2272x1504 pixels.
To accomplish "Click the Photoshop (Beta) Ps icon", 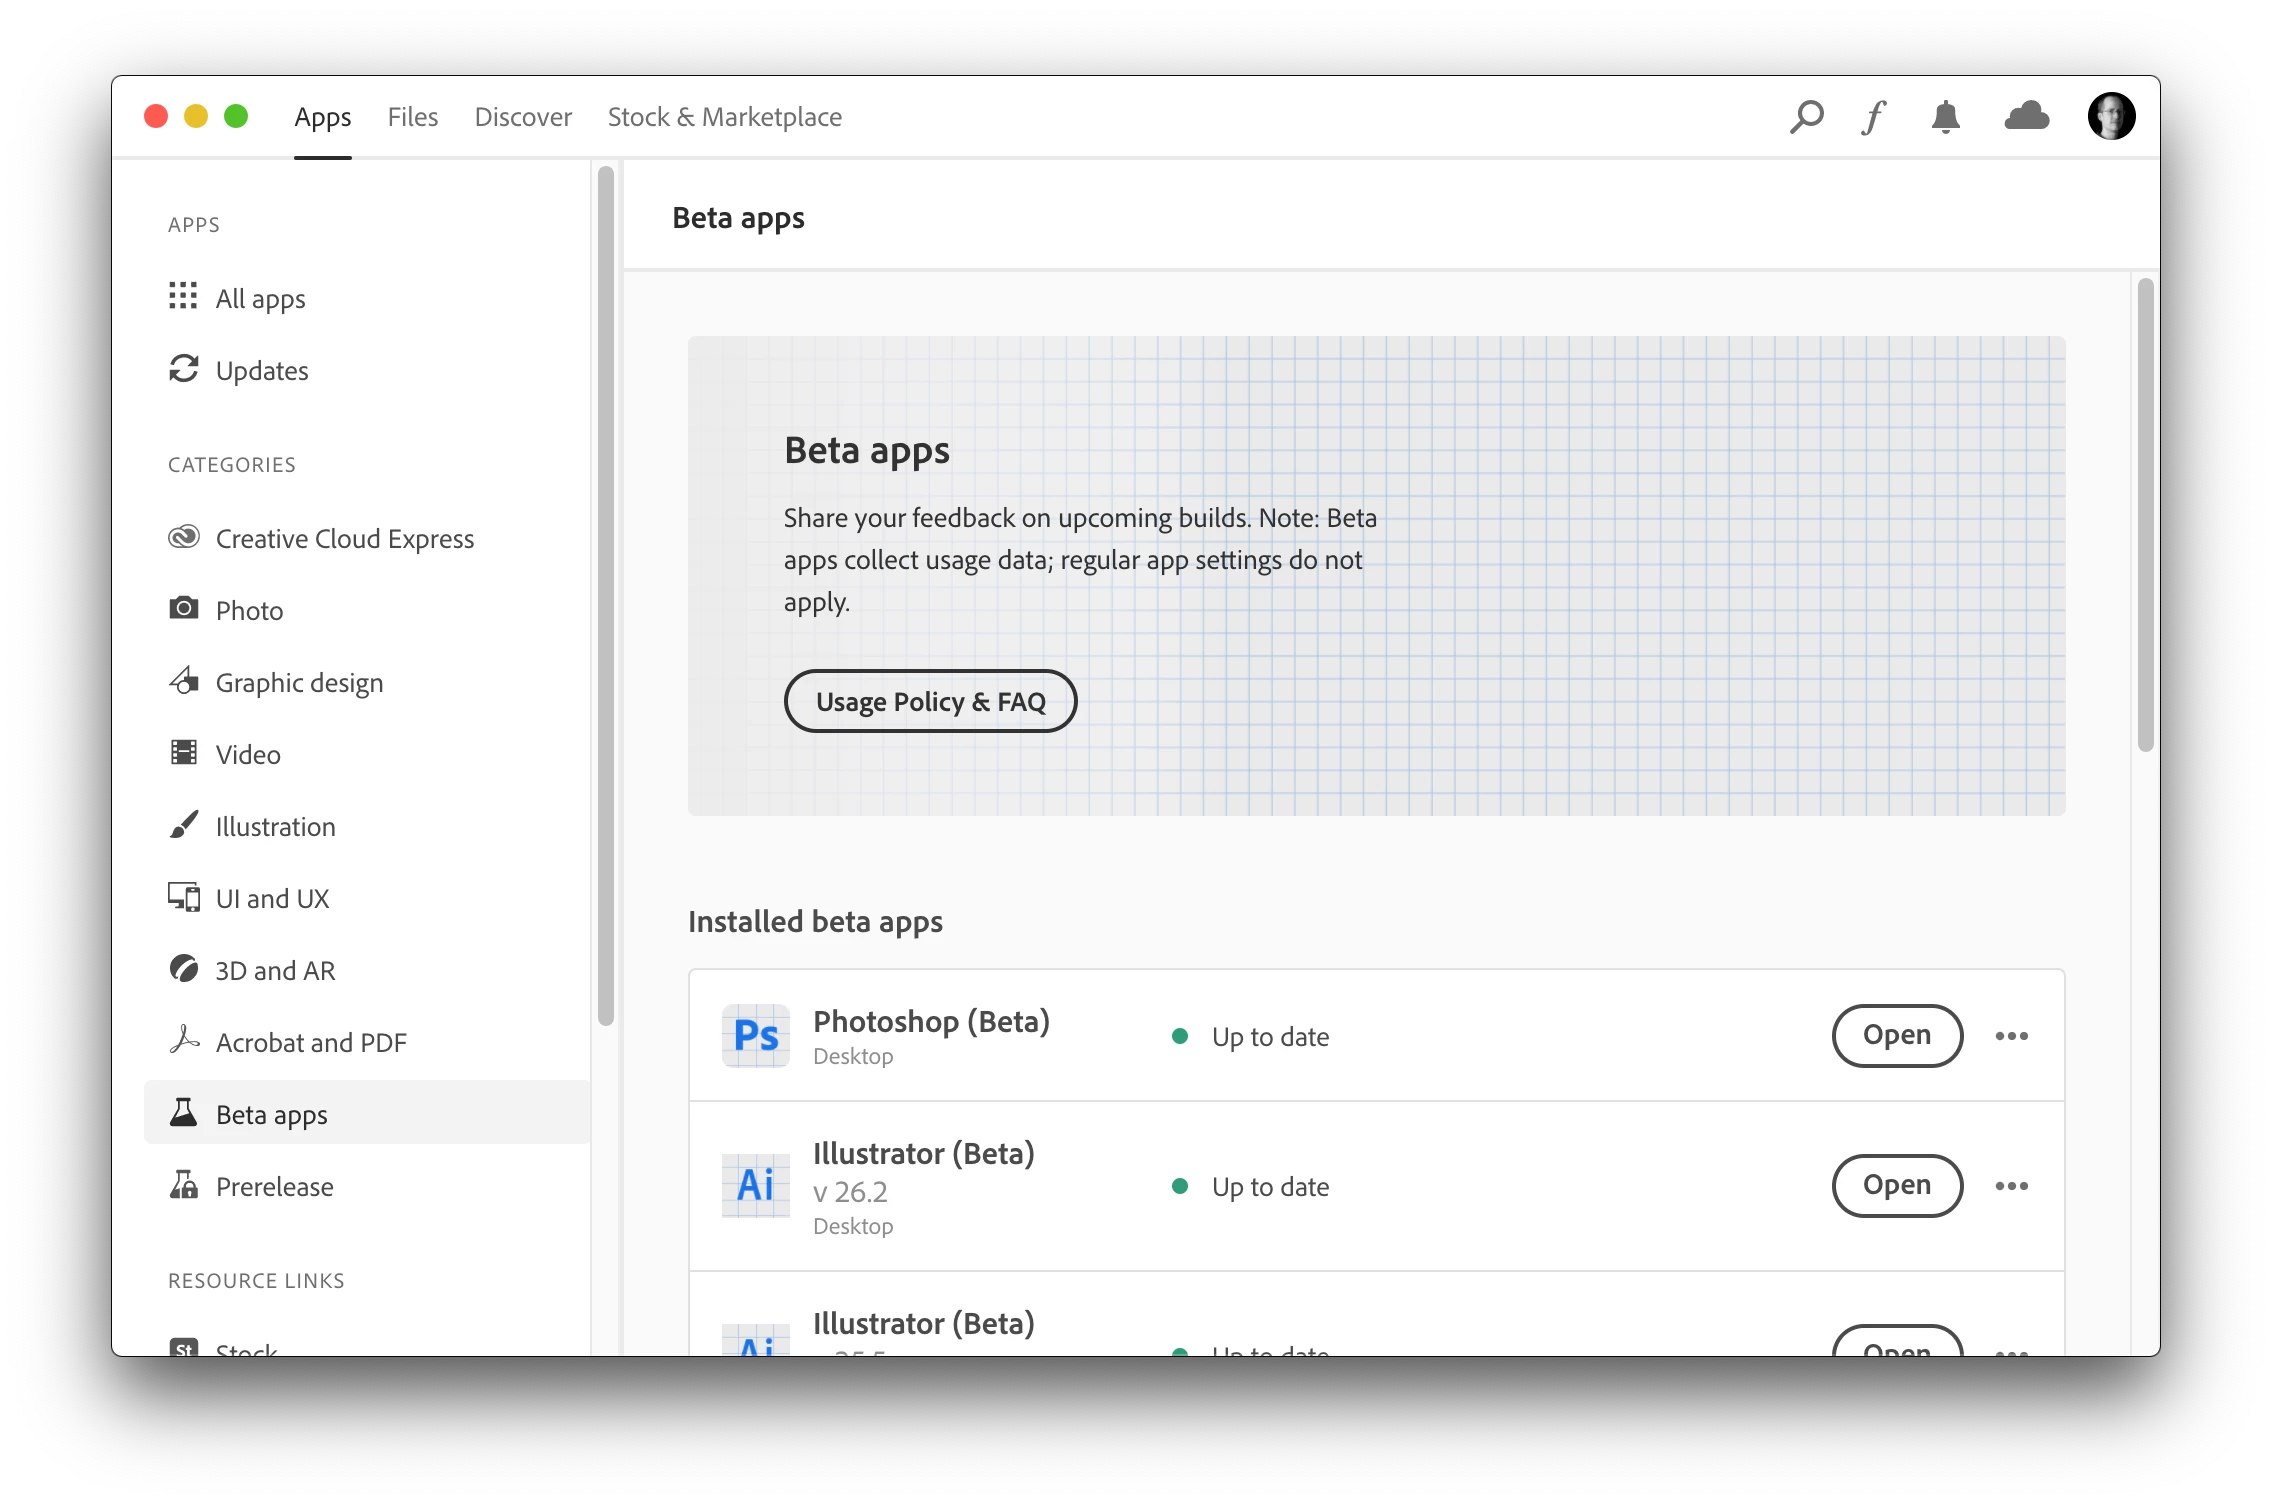I will 756,1036.
